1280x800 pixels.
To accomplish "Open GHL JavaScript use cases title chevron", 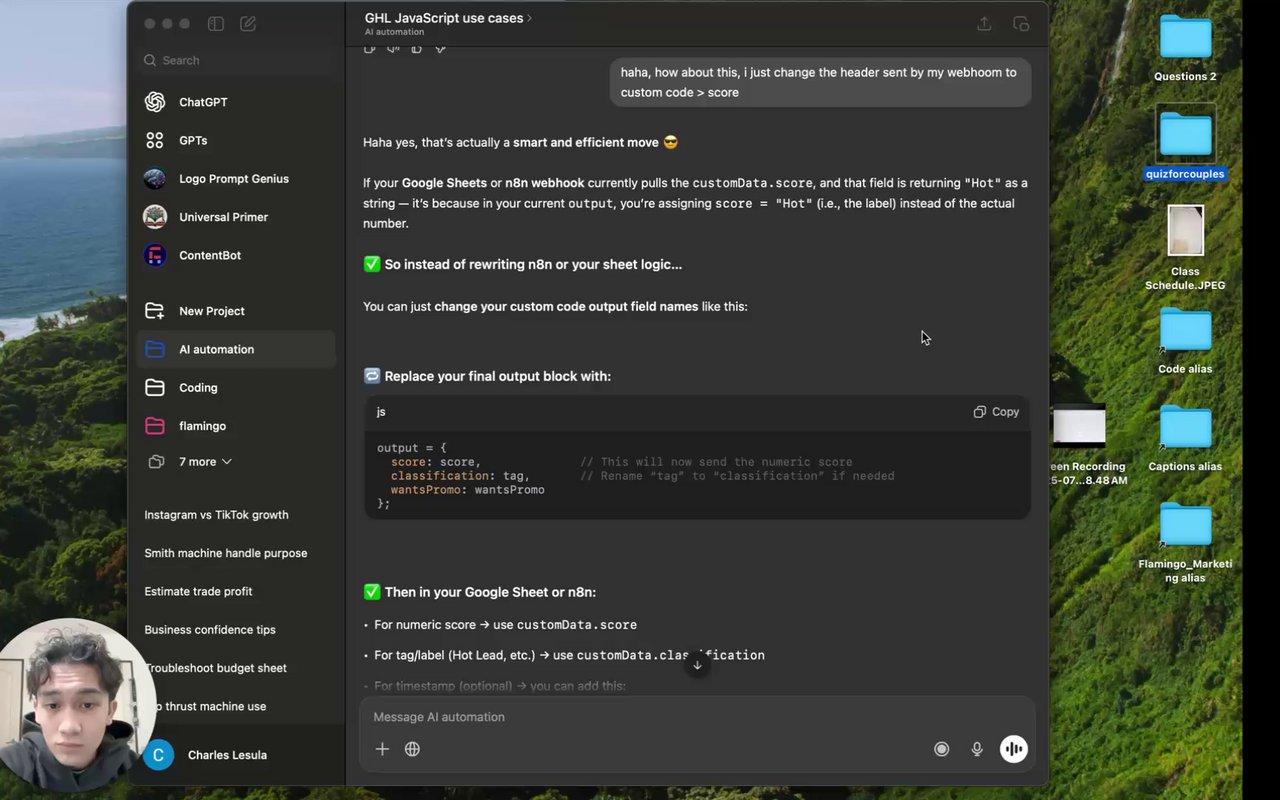I will 529,18.
